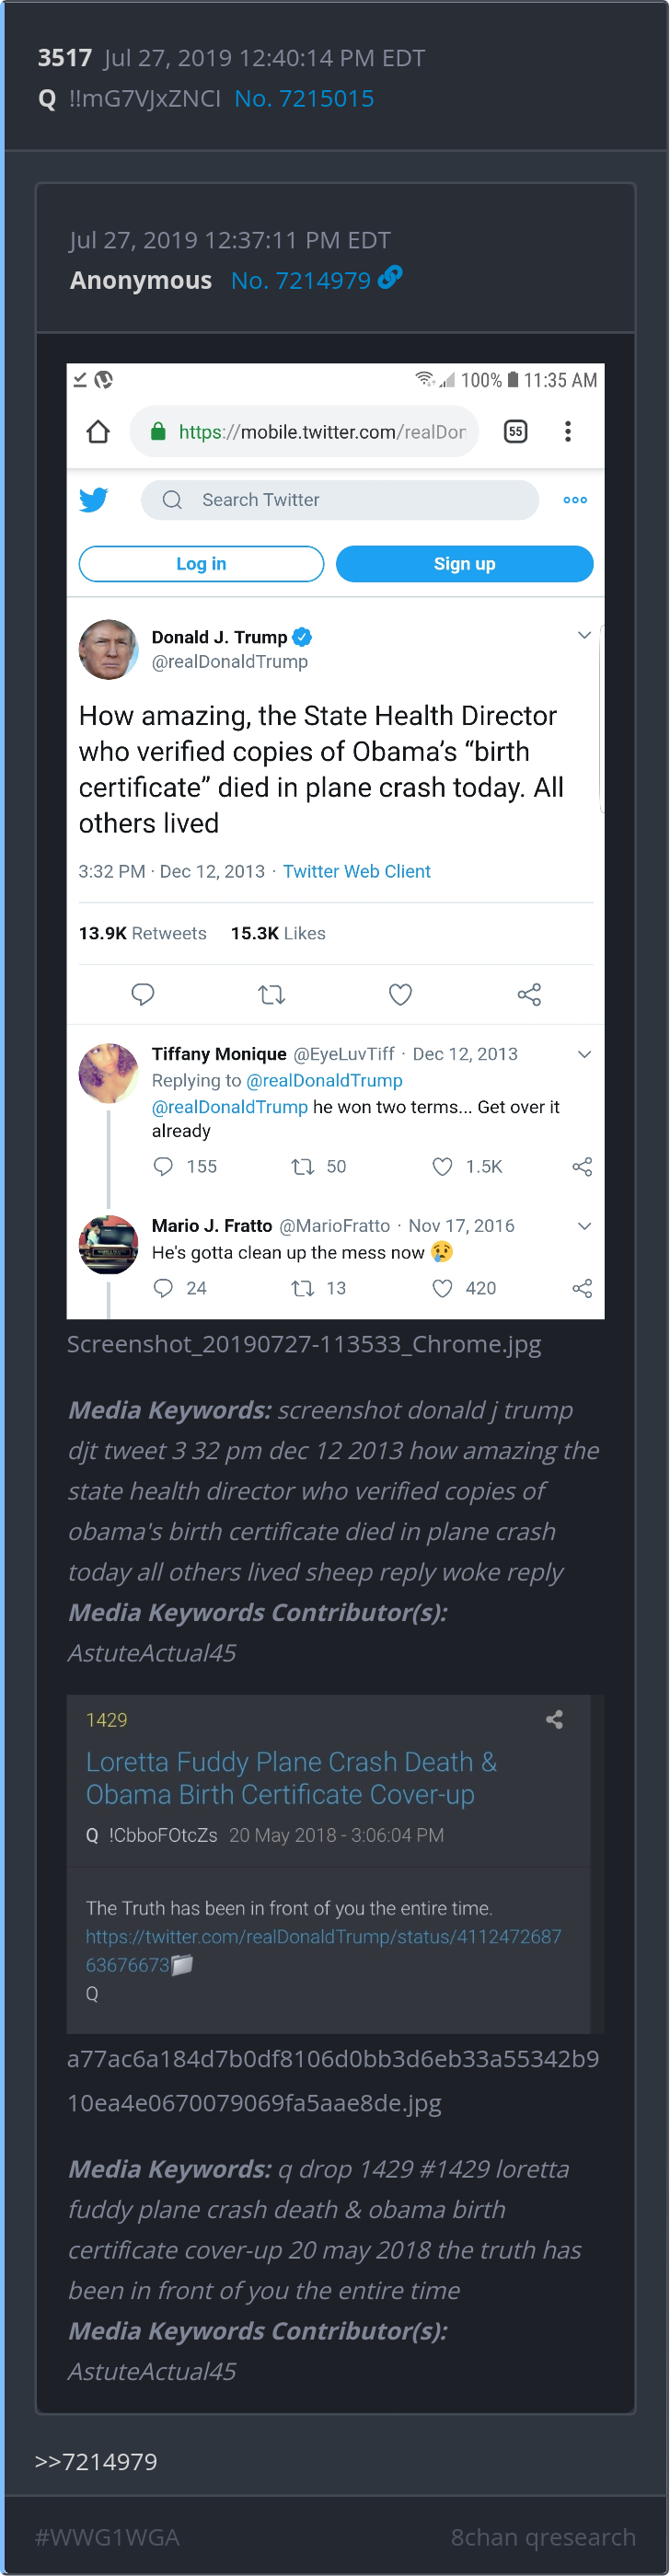The width and height of the screenshot is (670, 2576).
Task: Click the Search Twitter field
Action: point(340,500)
